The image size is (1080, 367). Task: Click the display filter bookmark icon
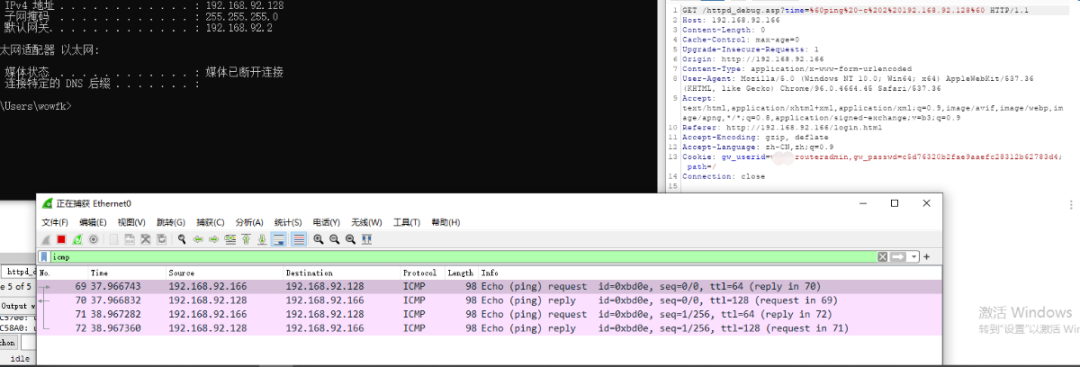44,257
